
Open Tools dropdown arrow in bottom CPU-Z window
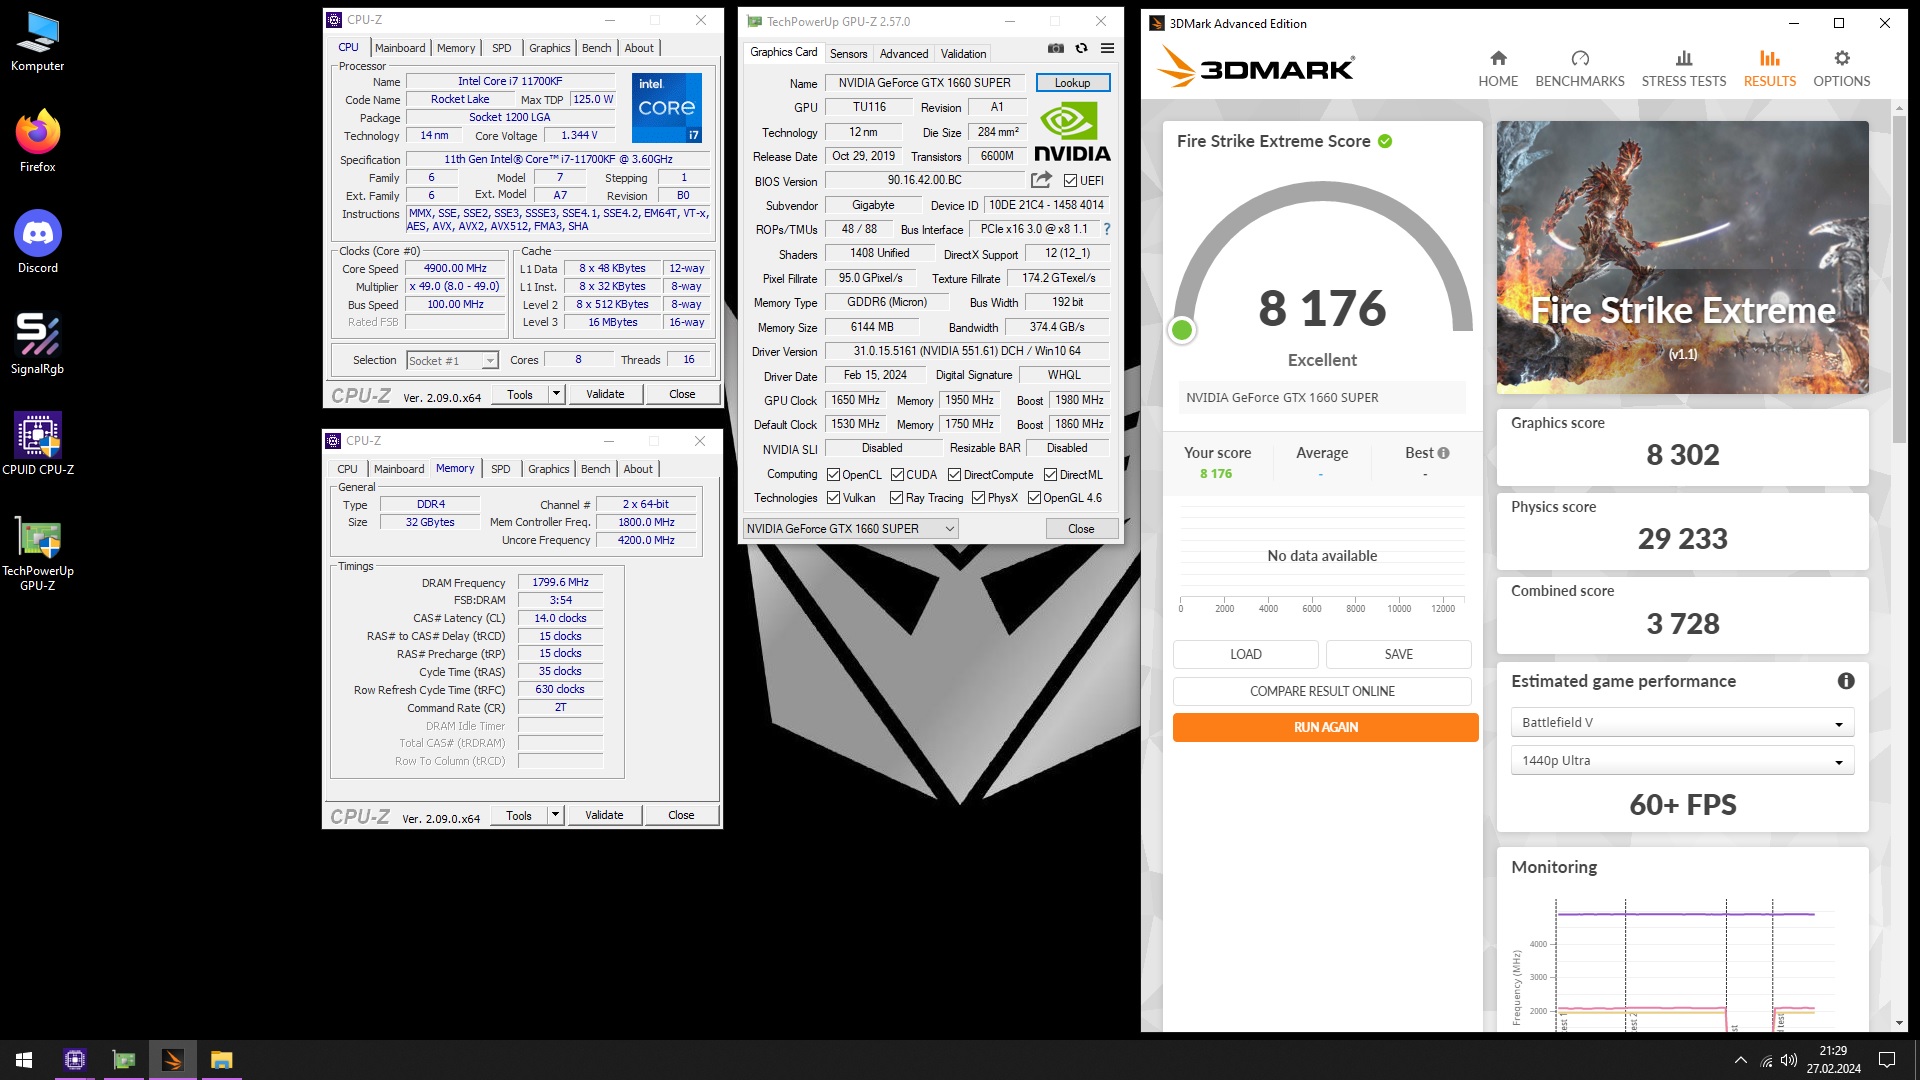555,815
